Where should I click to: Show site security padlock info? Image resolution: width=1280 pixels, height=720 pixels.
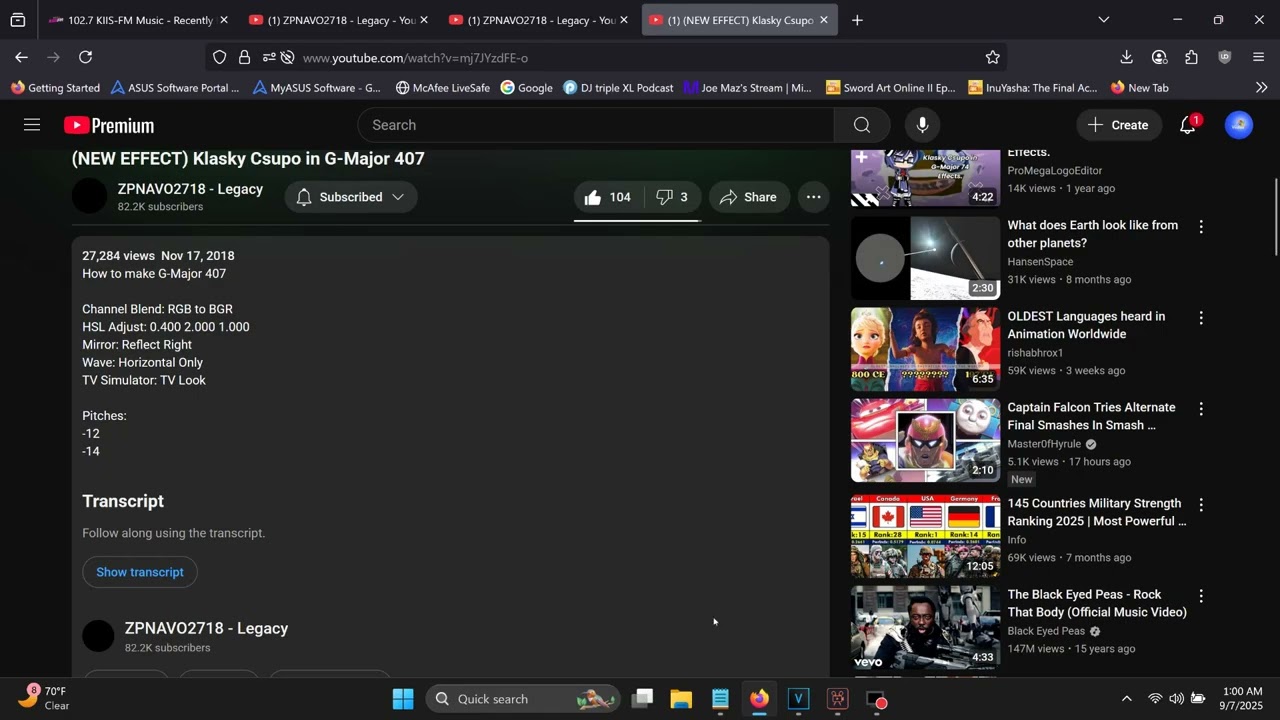coord(244,58)
